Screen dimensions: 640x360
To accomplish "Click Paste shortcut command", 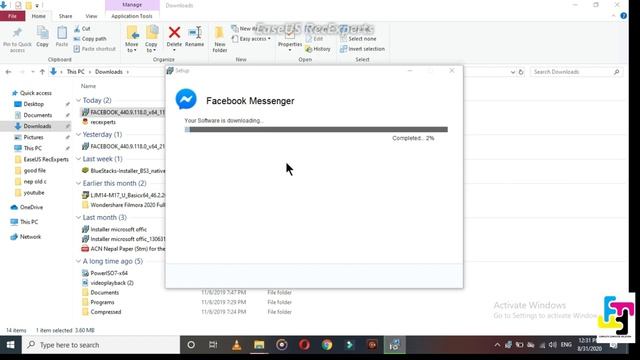I will coord(95,49).
